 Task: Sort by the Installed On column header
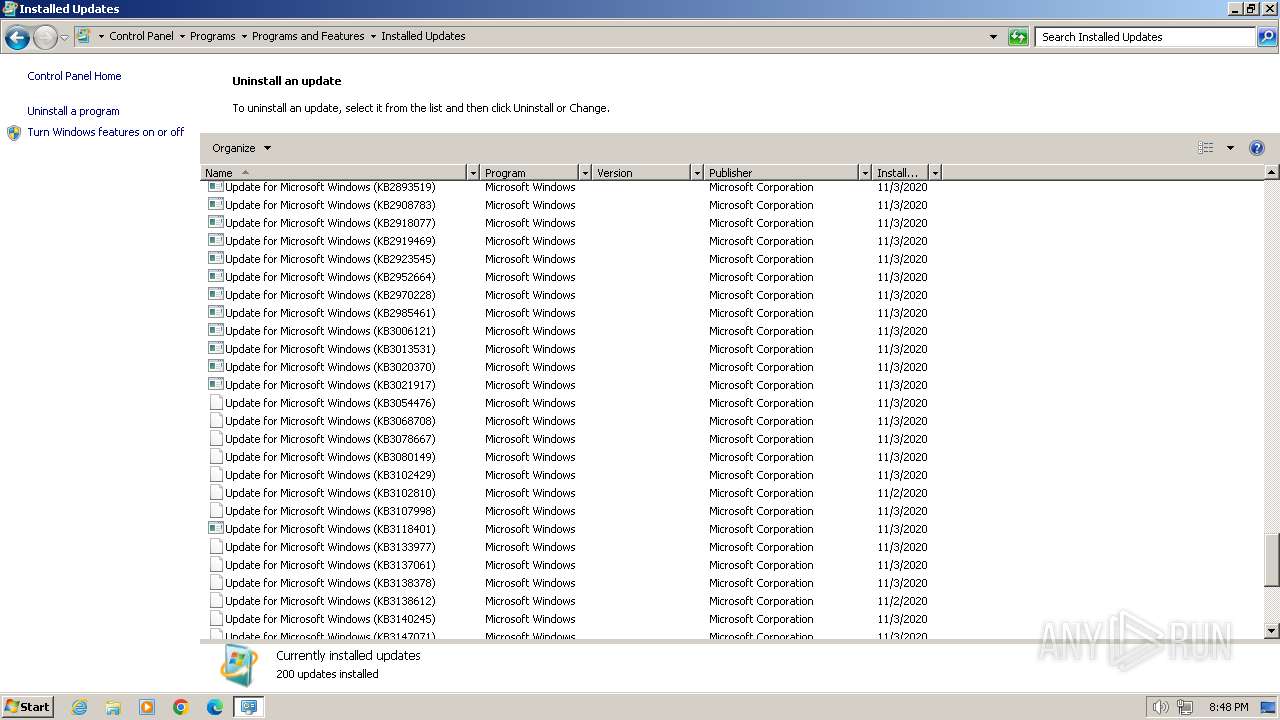click(900, 173)
